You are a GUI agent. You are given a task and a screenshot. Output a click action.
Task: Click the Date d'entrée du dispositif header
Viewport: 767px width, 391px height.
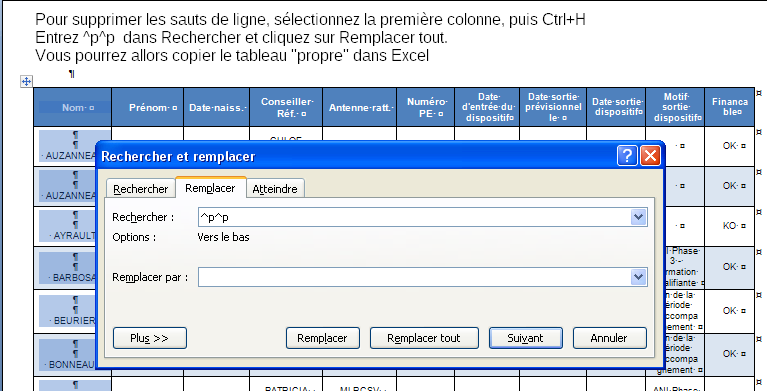pyautogui.click(x=487, y=107)
